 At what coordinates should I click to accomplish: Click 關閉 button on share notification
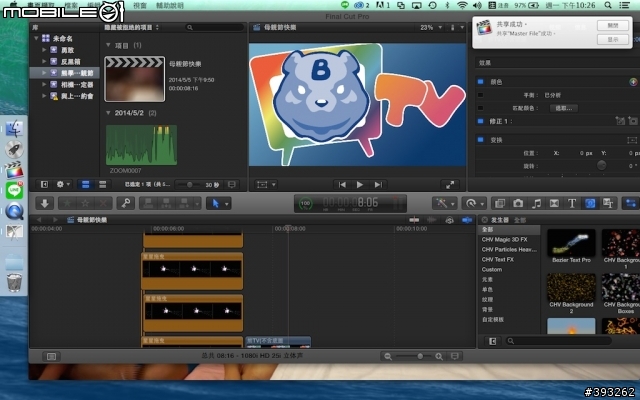coord(613,25)
